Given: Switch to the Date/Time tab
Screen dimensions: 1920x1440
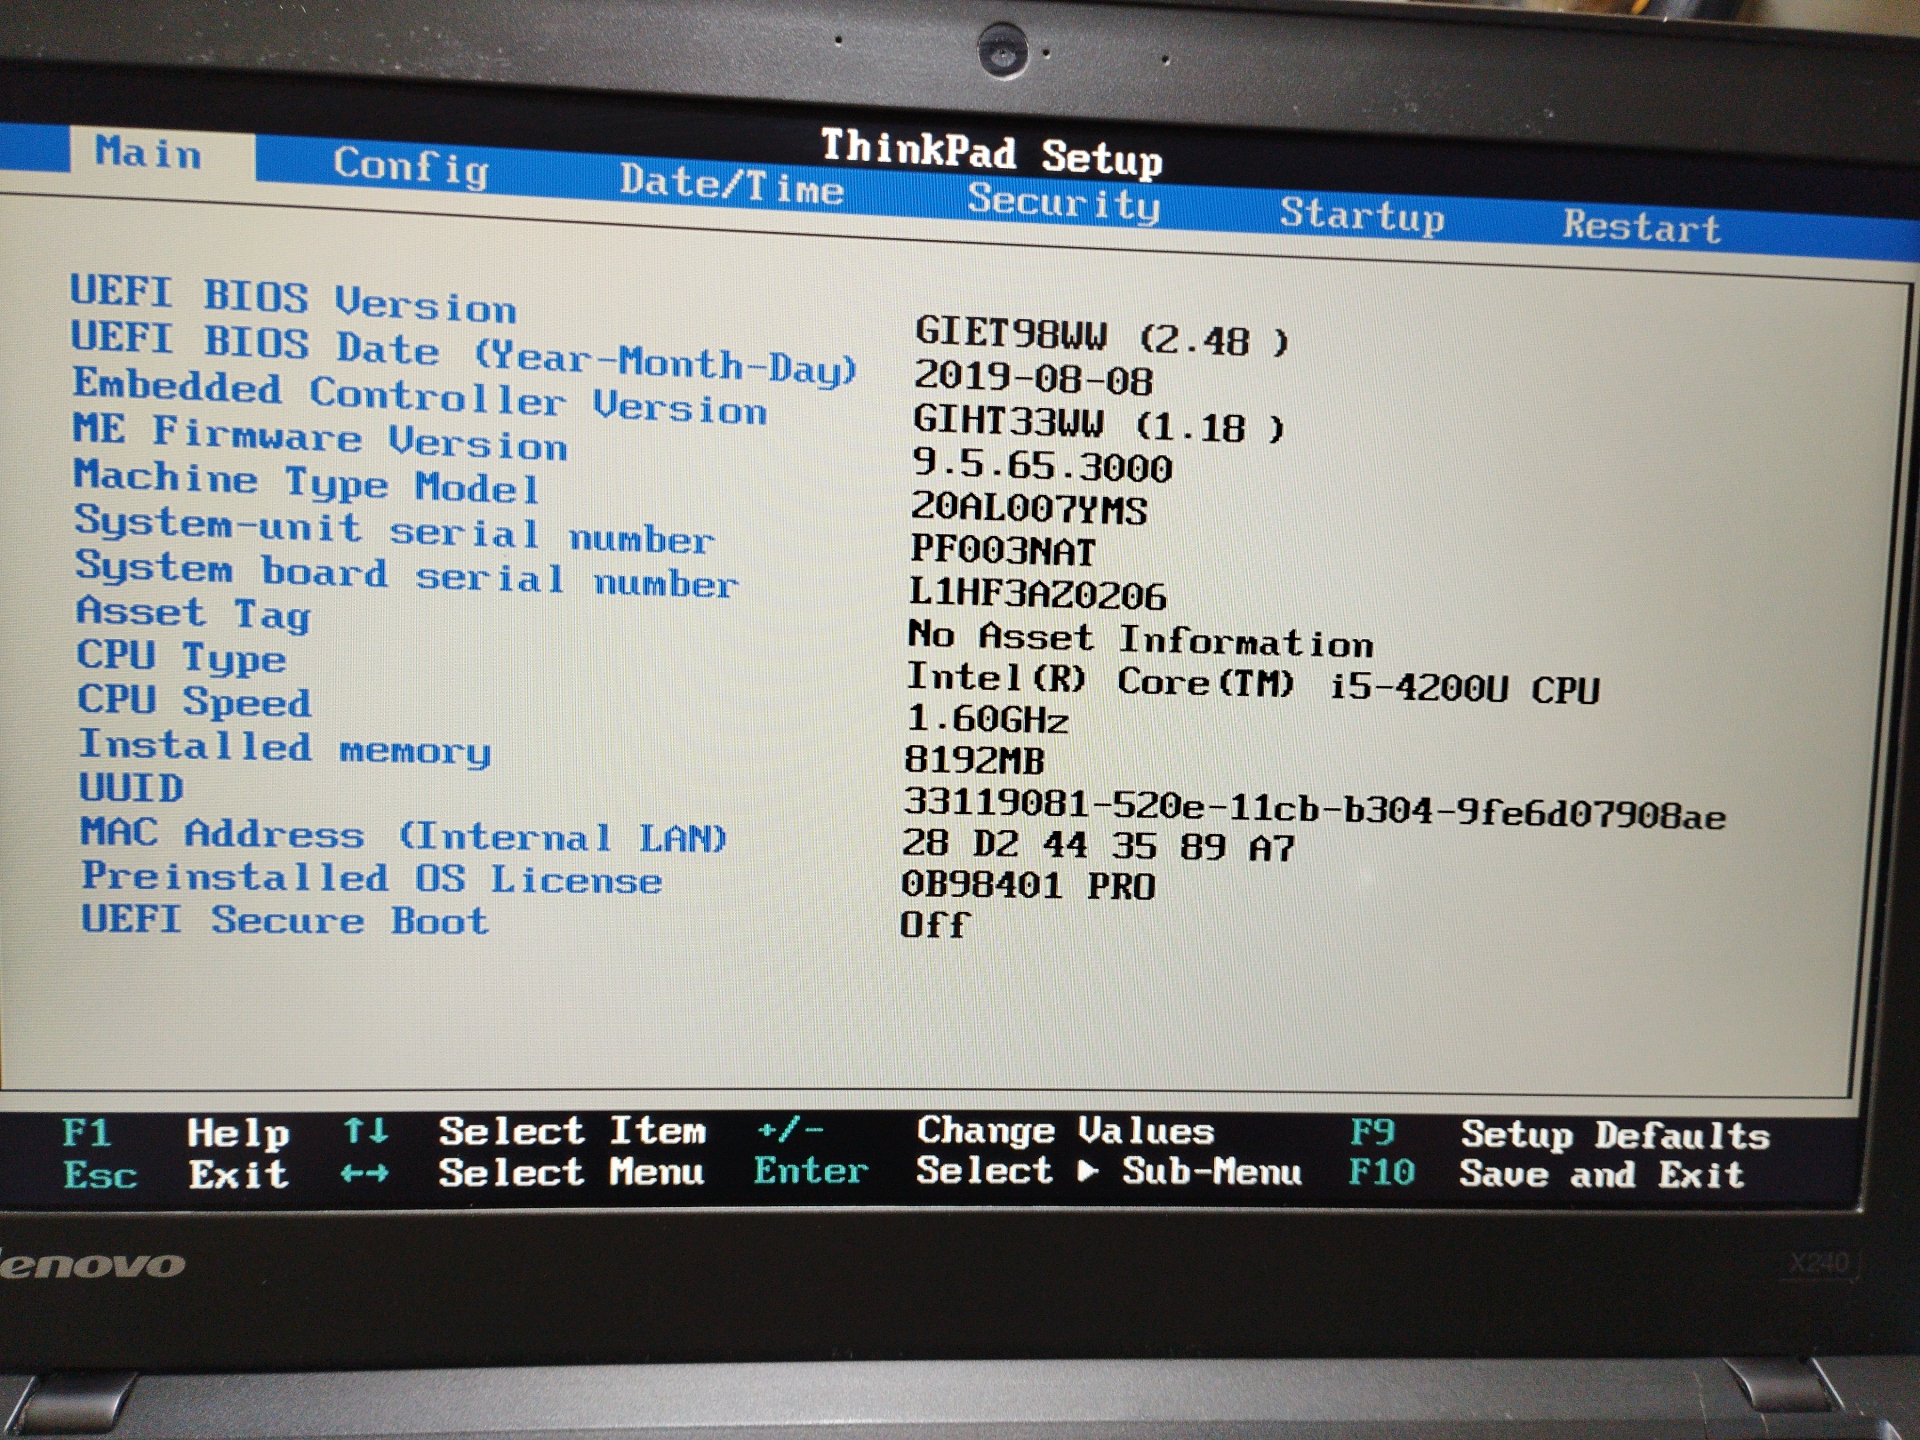Looking at the screenshot, I should coord(732,184).
